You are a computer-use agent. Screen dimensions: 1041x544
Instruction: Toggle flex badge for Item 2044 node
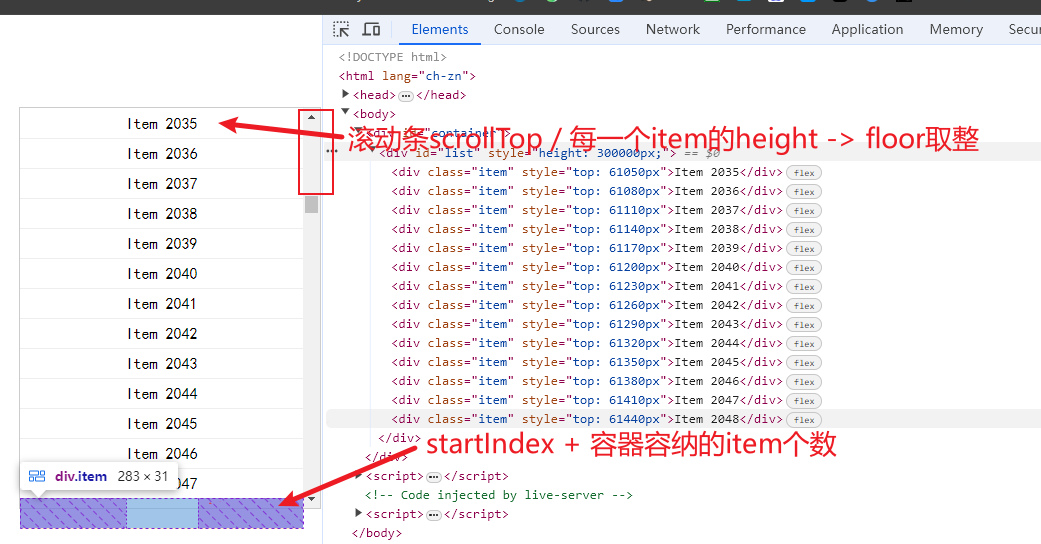(x=804, y=344)
